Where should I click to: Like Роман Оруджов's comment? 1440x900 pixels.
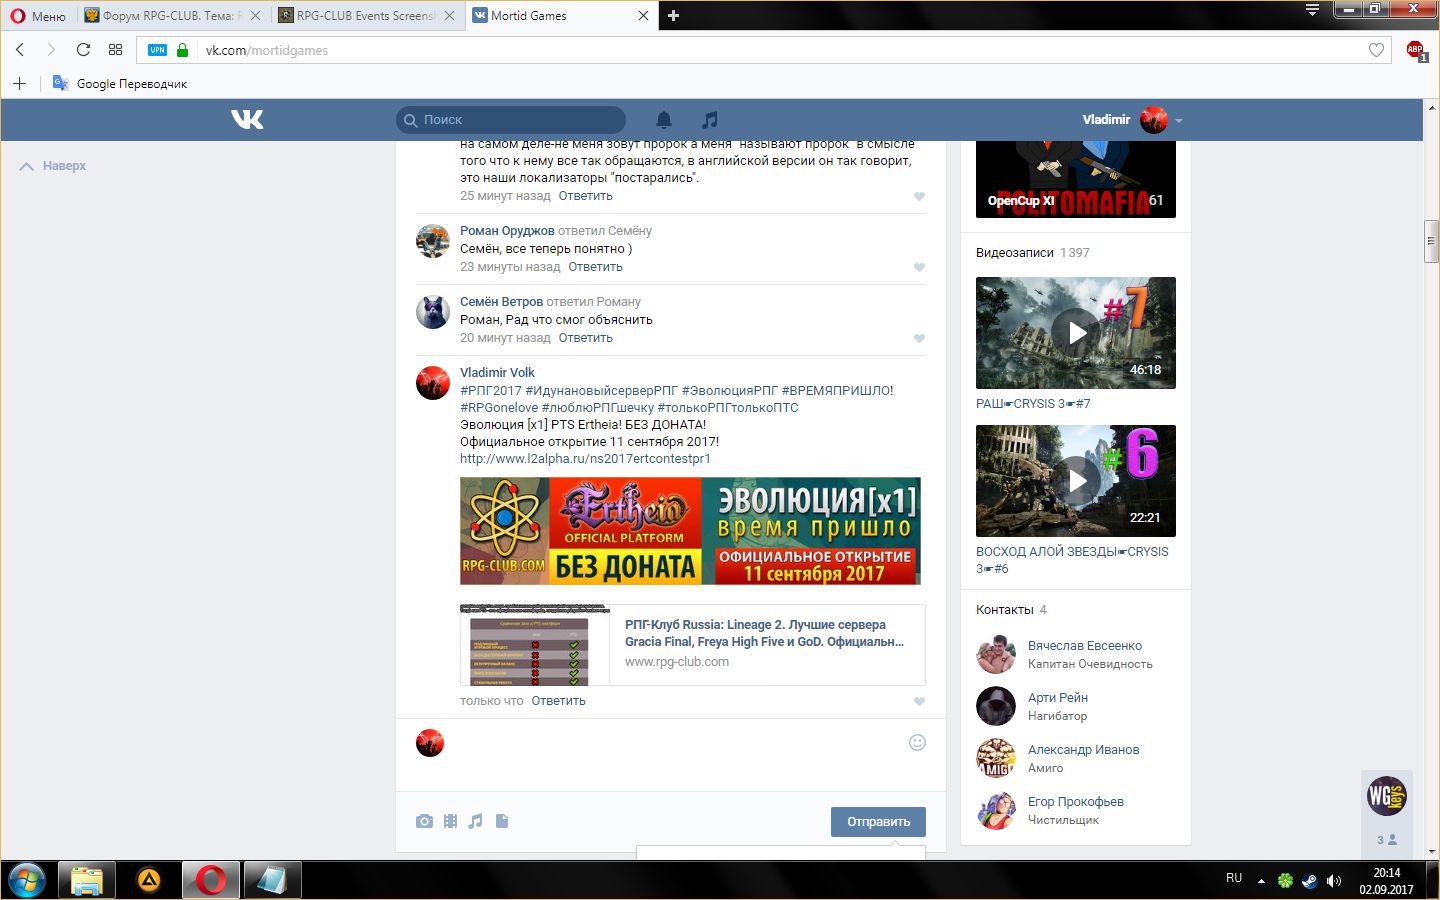pos(919,268)
